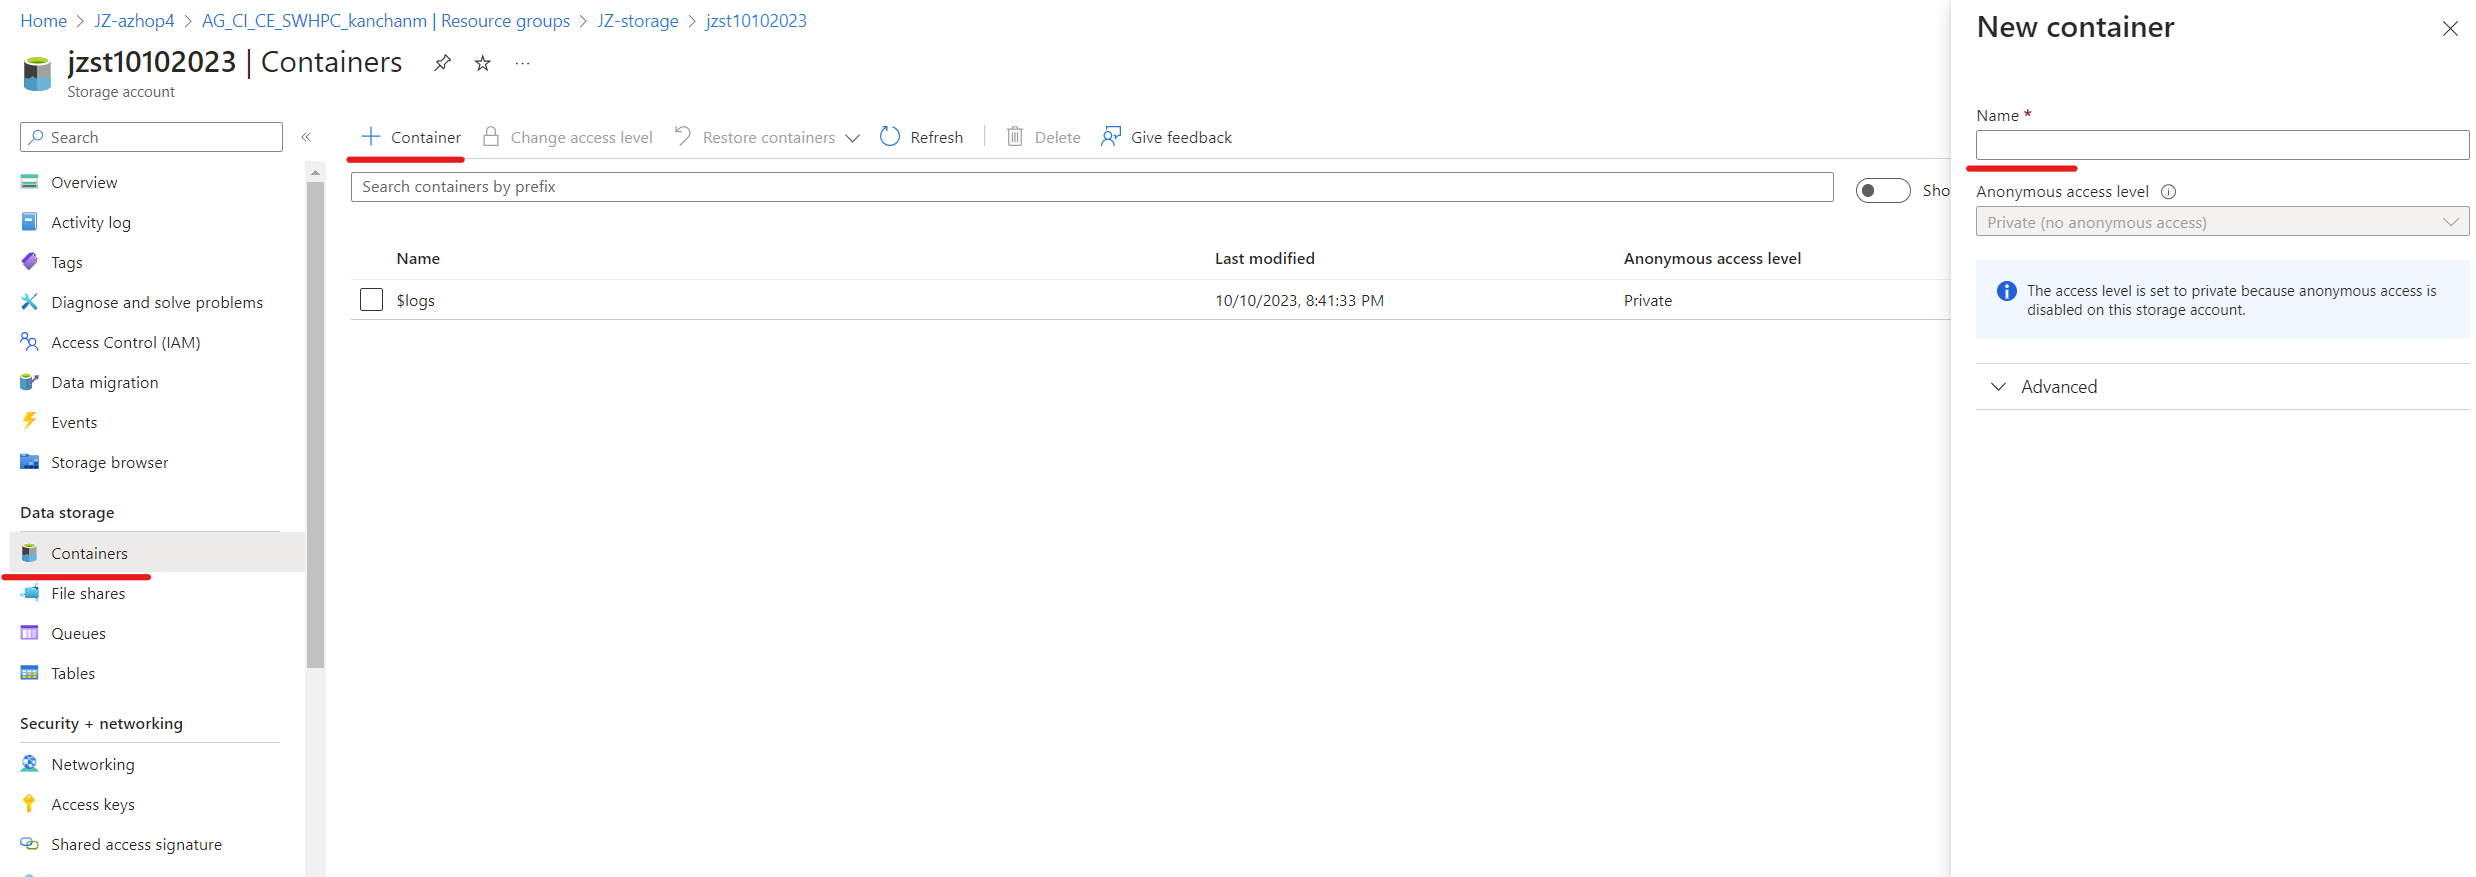
Task: Click the Delete trash can icon
Action: [x=1015, y=136]
